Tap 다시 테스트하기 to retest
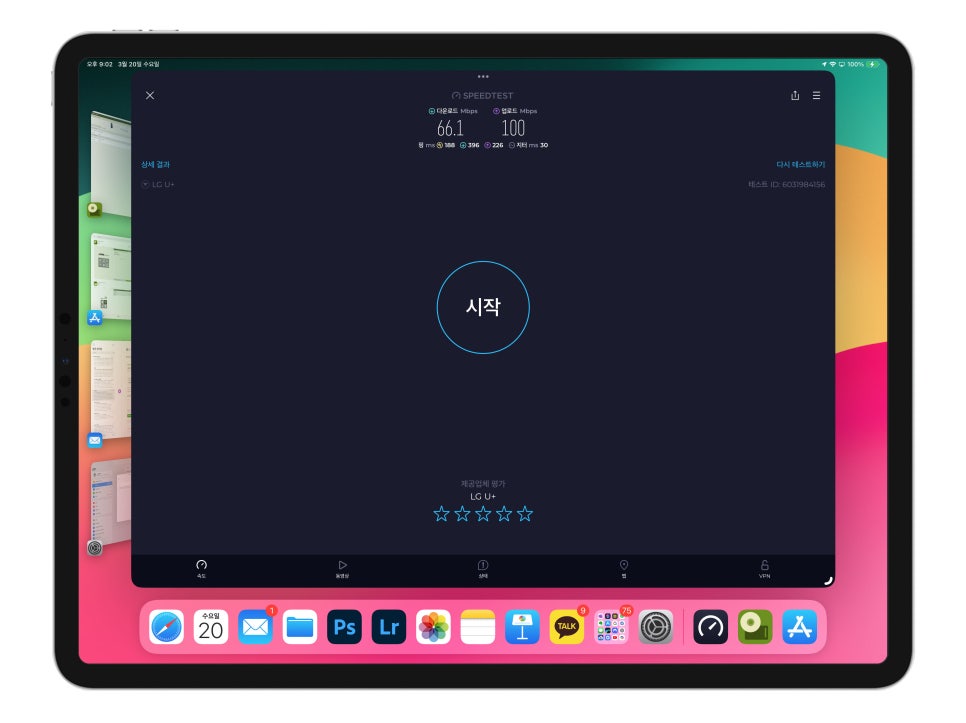Viewport: 966px width, 723px height. (800, 164)
